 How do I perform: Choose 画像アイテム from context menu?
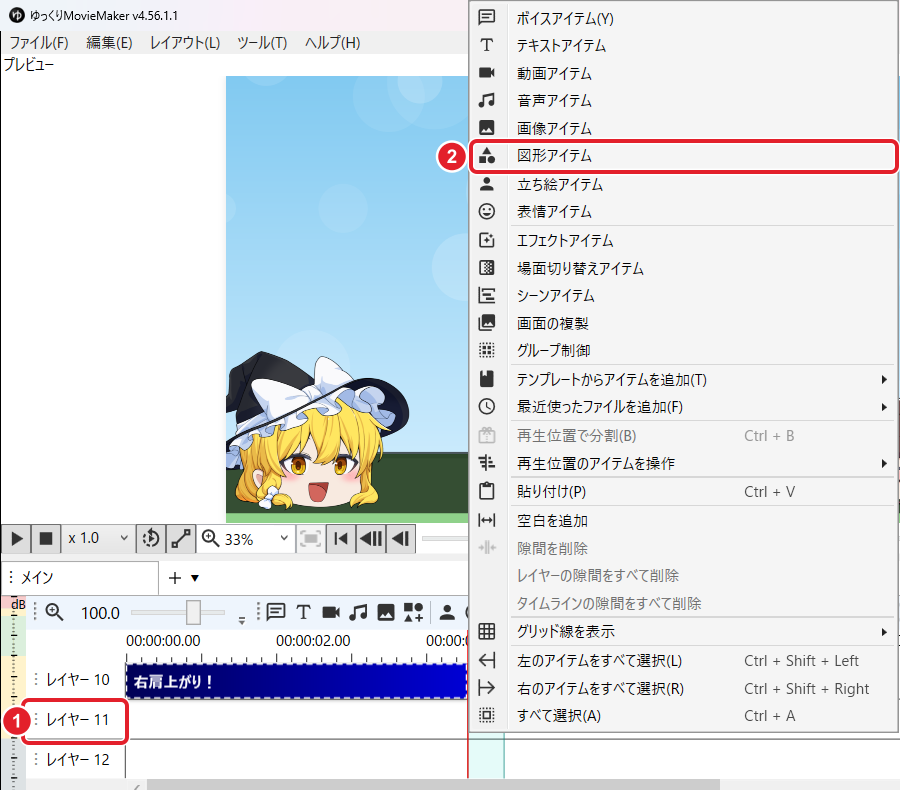[x=683, y=128]
